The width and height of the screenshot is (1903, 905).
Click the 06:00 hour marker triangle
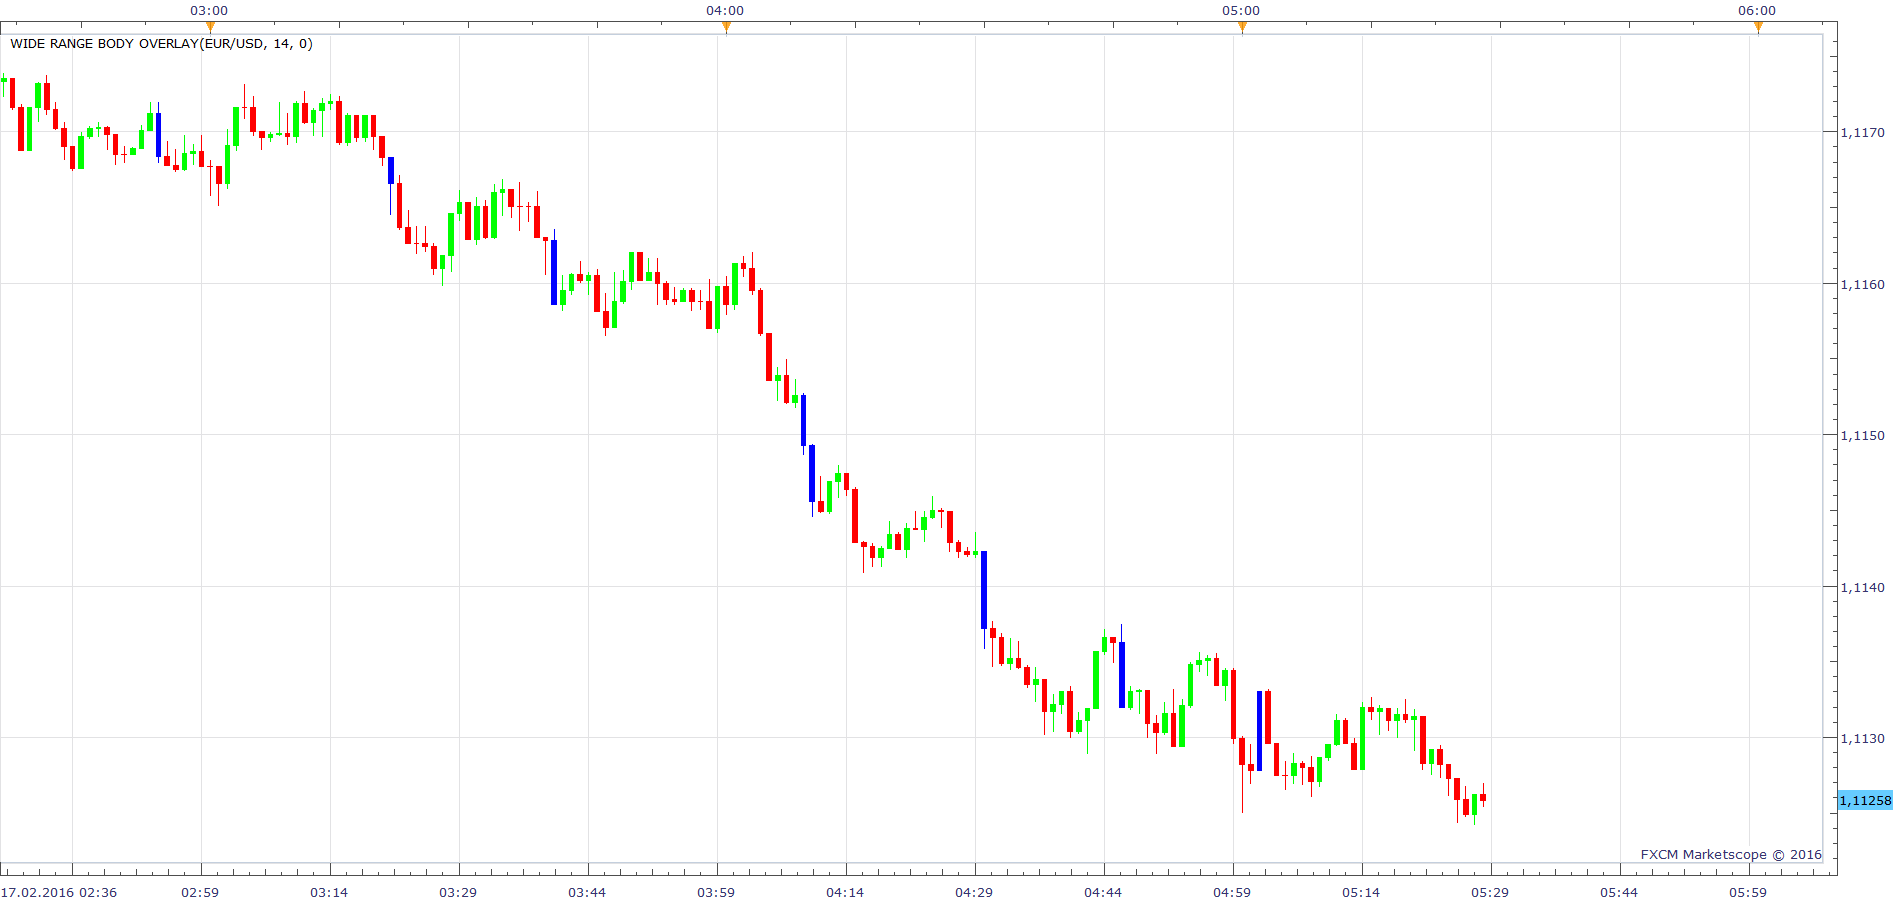pyautogui.click(x=1758, y=27)
